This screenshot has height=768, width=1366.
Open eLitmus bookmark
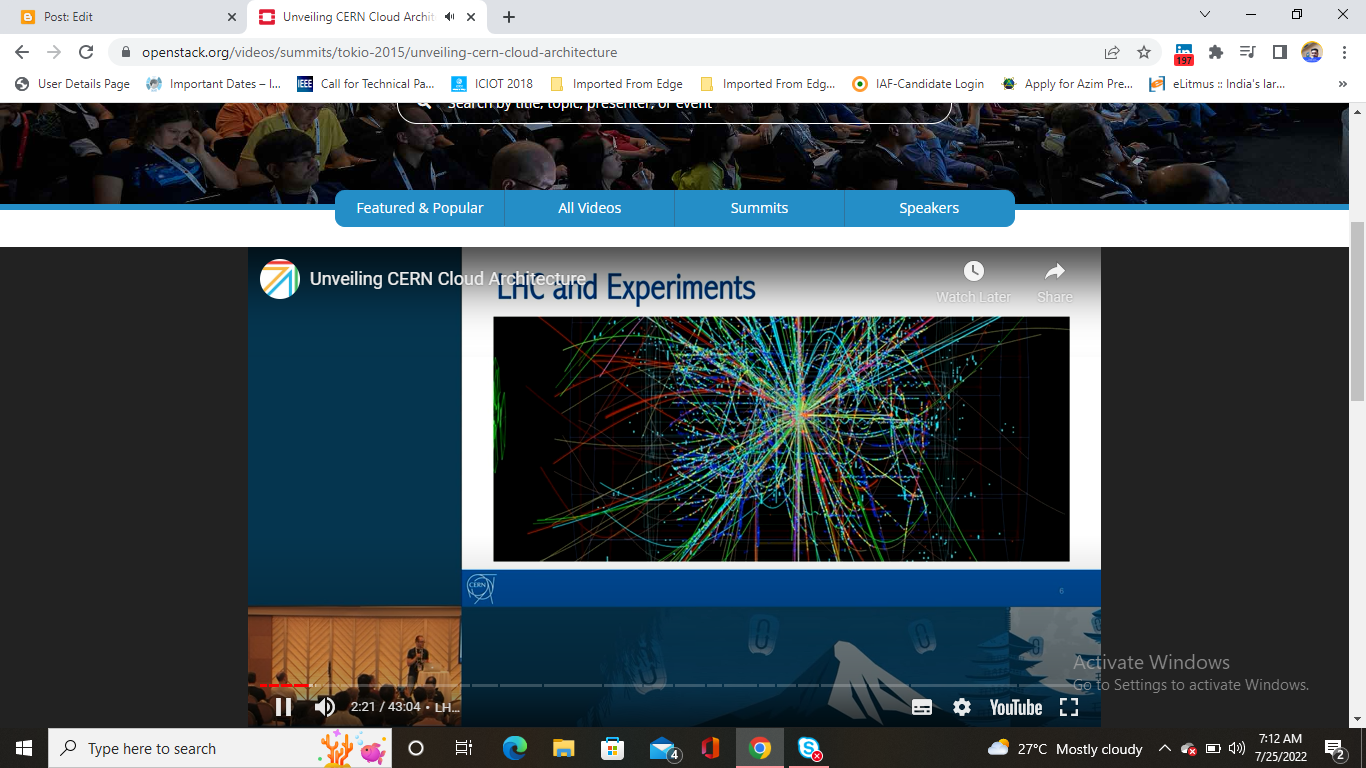click(1217, 84)
